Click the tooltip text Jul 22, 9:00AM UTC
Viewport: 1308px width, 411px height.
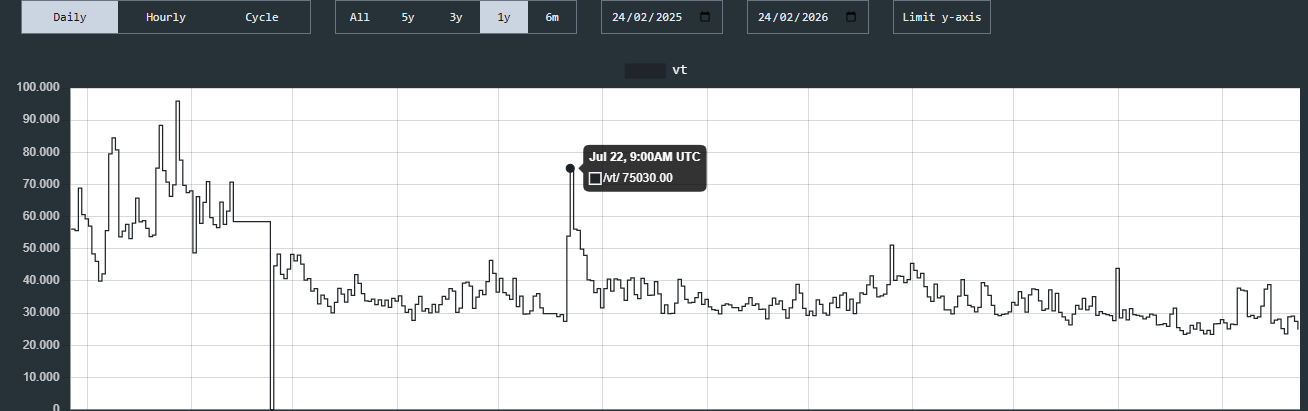click(x=645, y=157)
